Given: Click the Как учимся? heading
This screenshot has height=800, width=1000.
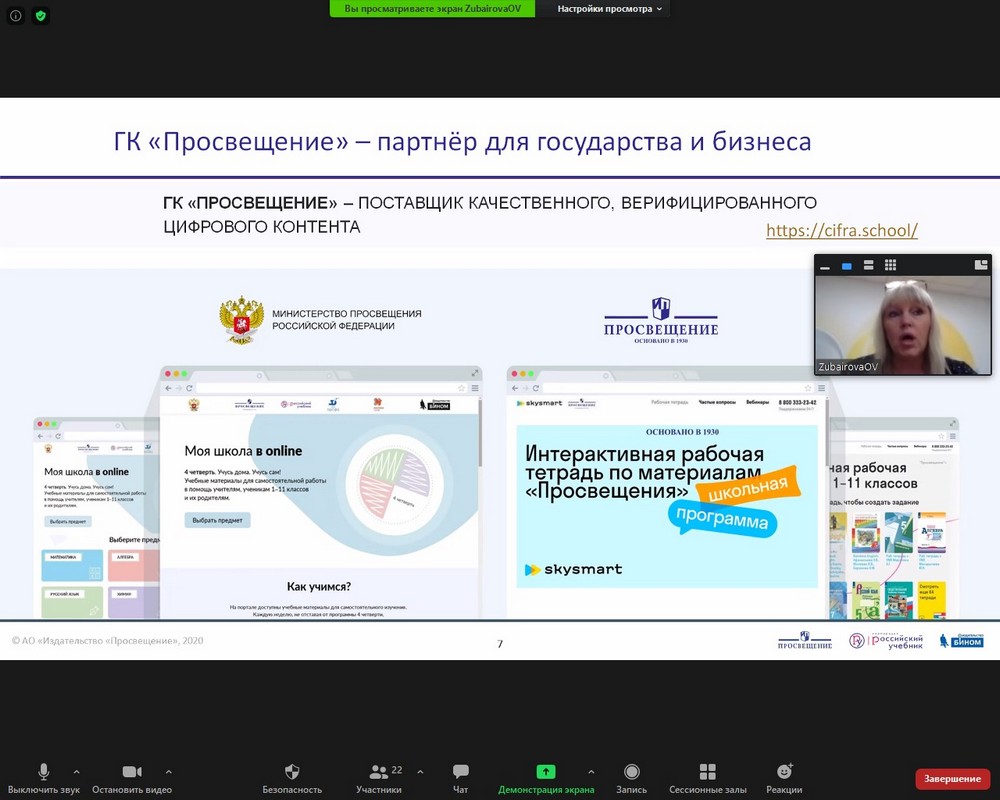Looking at the screenshot, I should click(x=319, y=586).
